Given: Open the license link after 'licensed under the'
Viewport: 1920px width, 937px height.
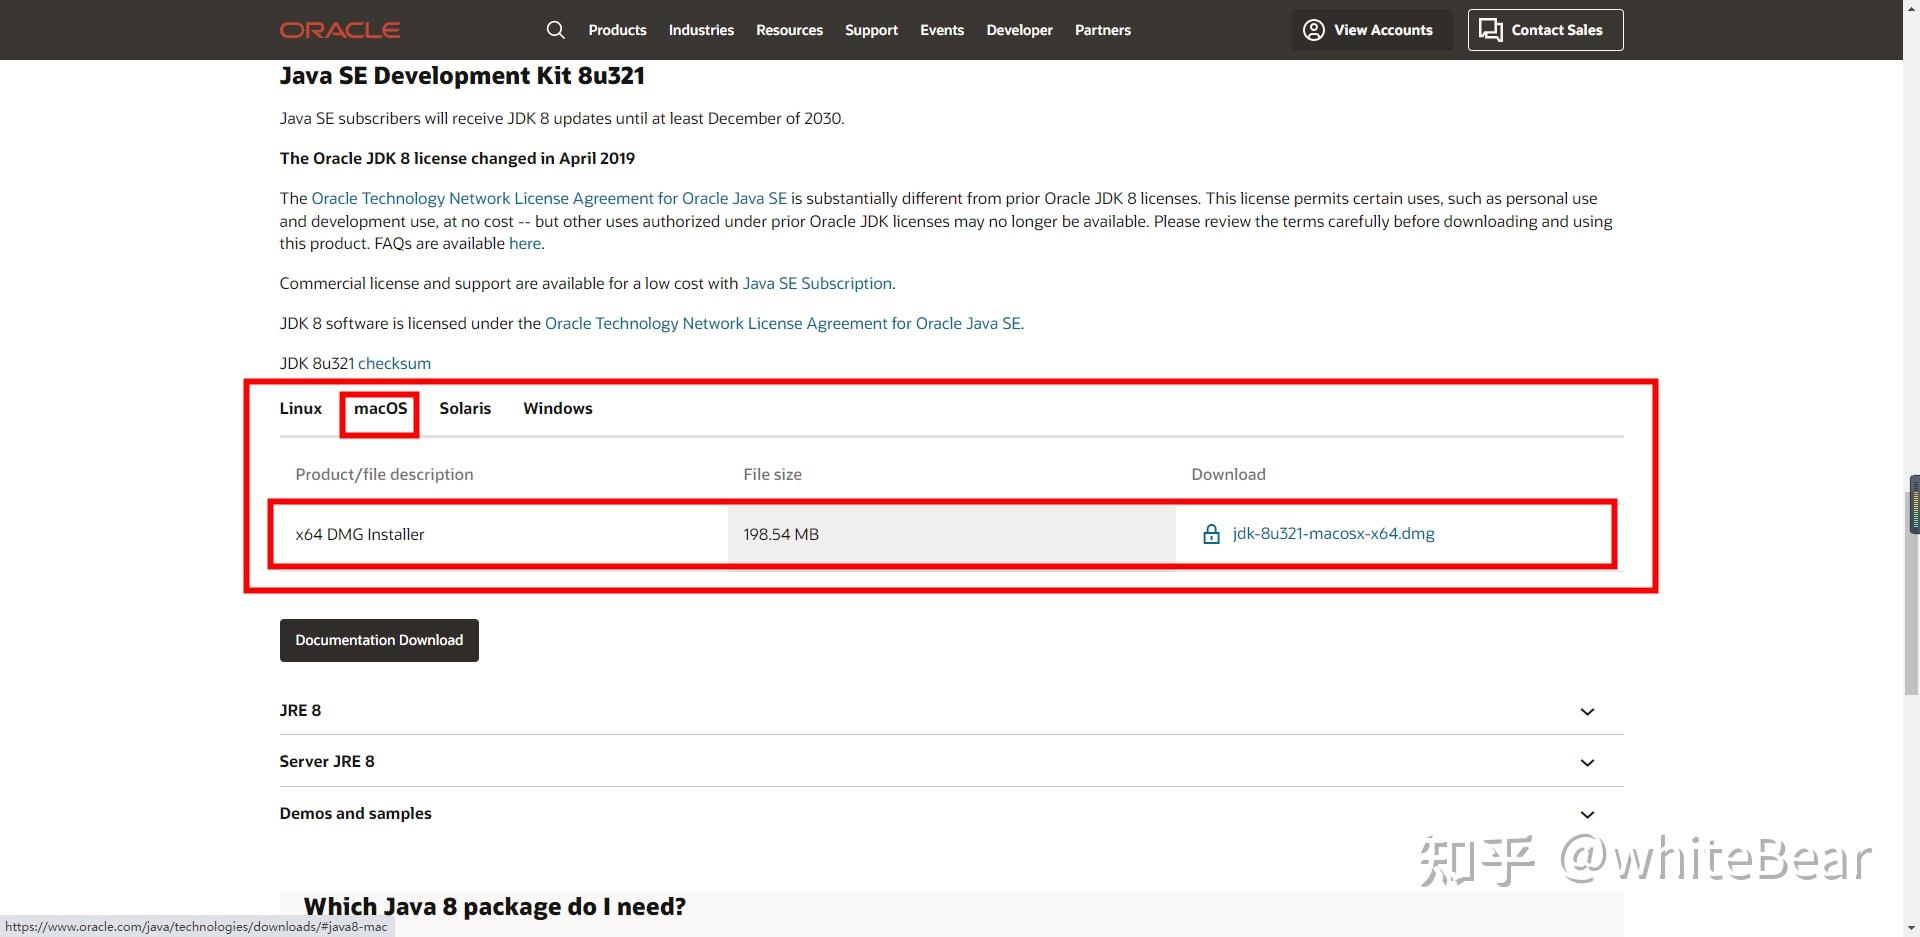Looking at the screenshot, I should [783, 323].
